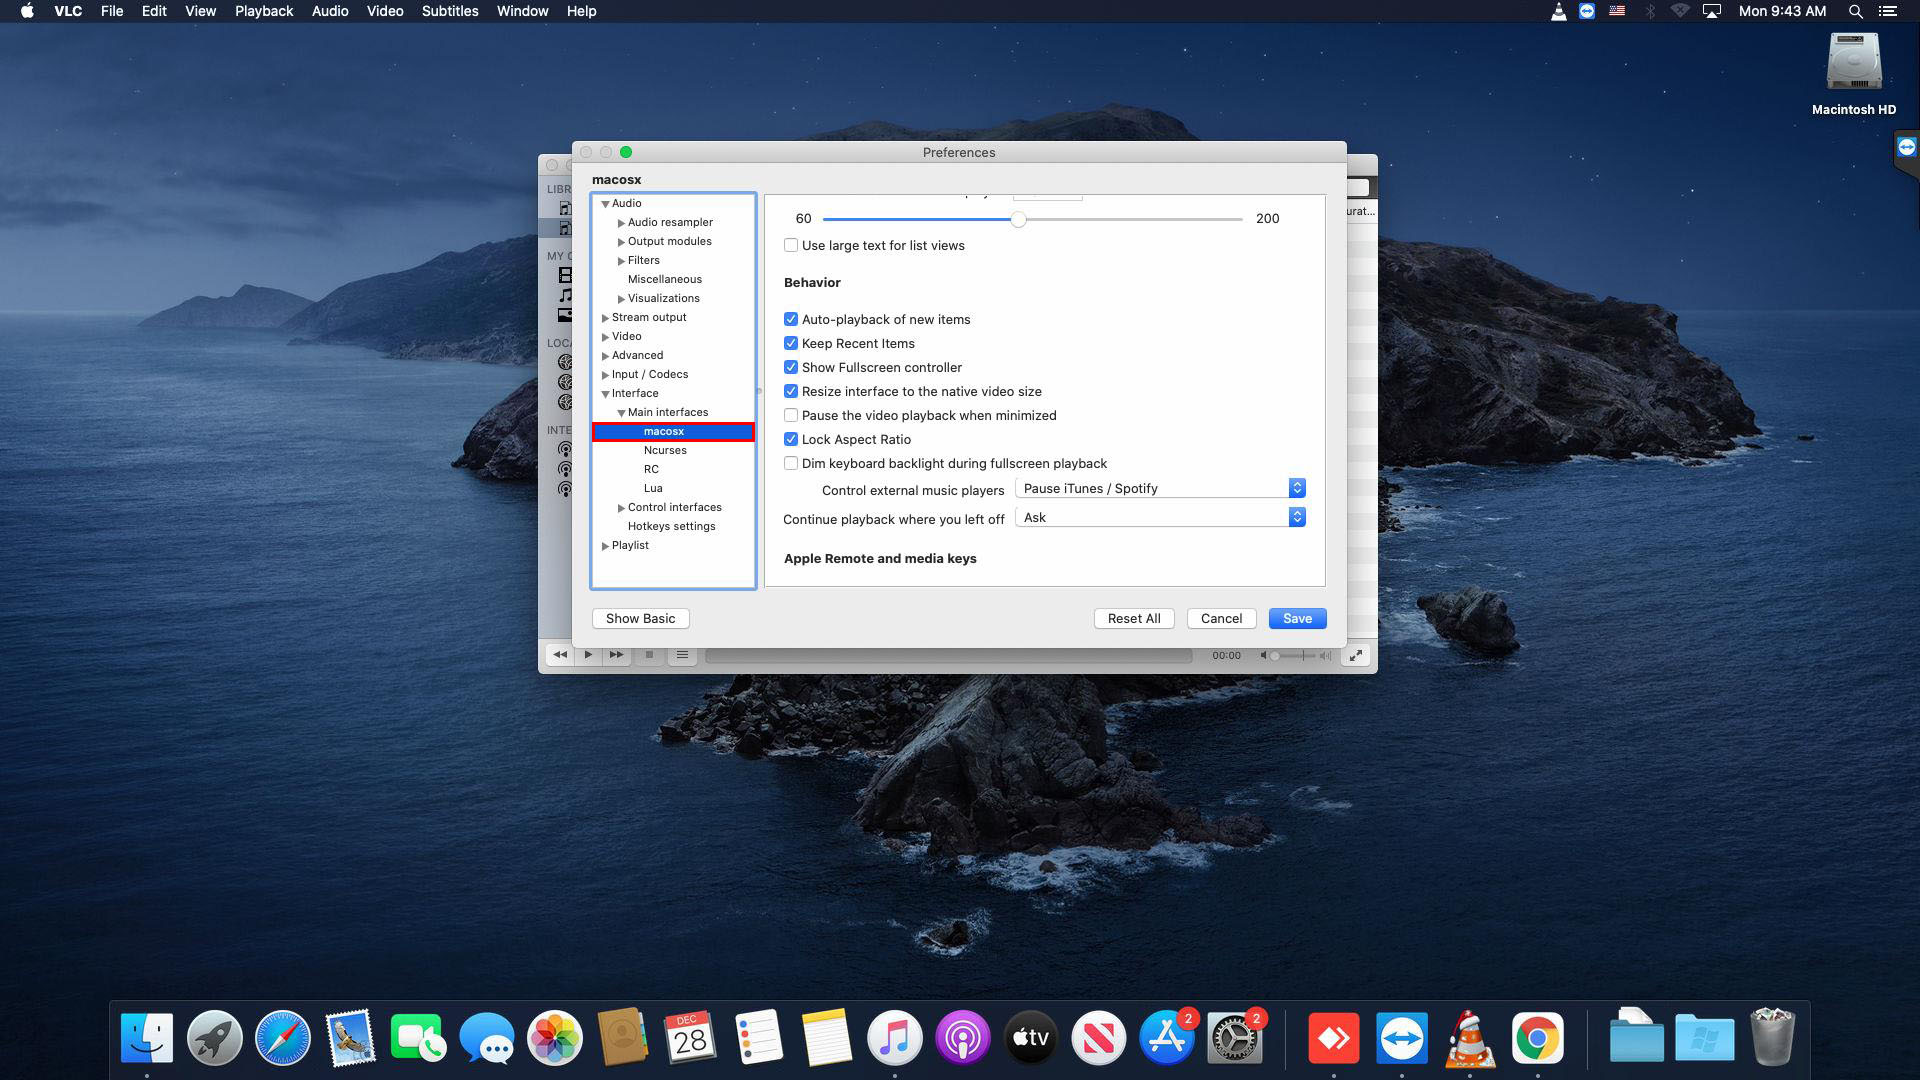The width and height of the screenshot is (1920, 1080).
Task: Open the Trash in the Dock
Action: [1773, 1039]
